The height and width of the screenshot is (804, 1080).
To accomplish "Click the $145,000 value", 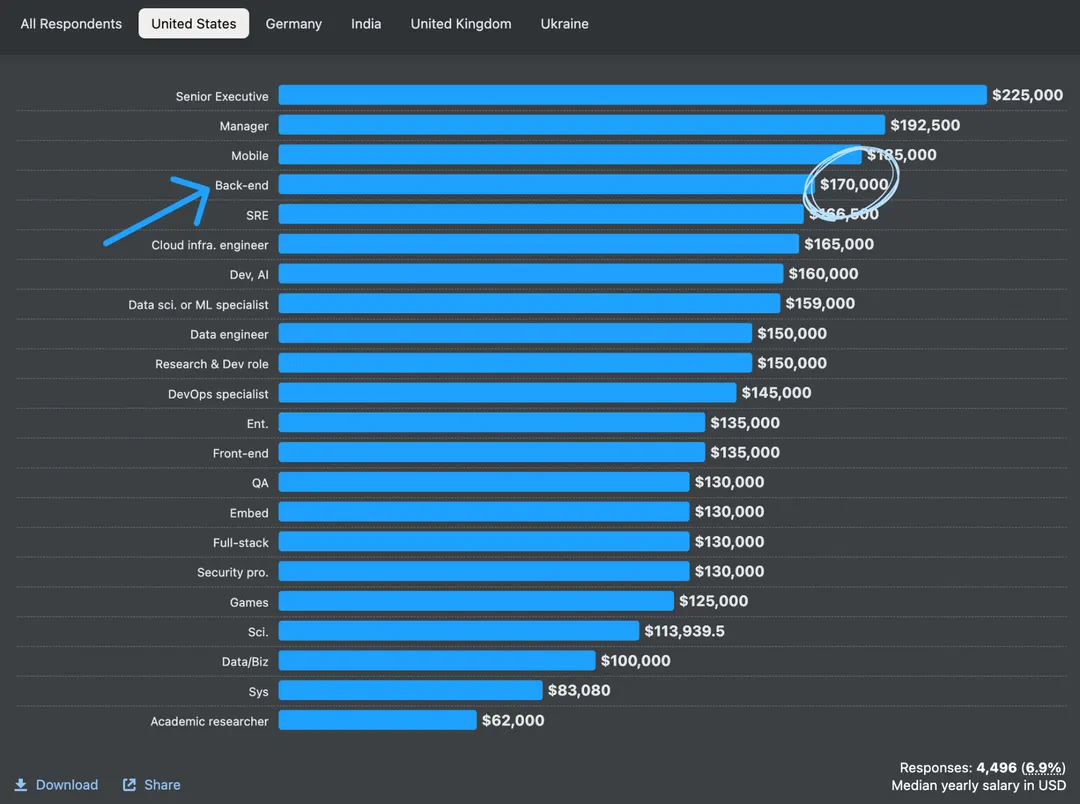I will (x=776, y=393).
